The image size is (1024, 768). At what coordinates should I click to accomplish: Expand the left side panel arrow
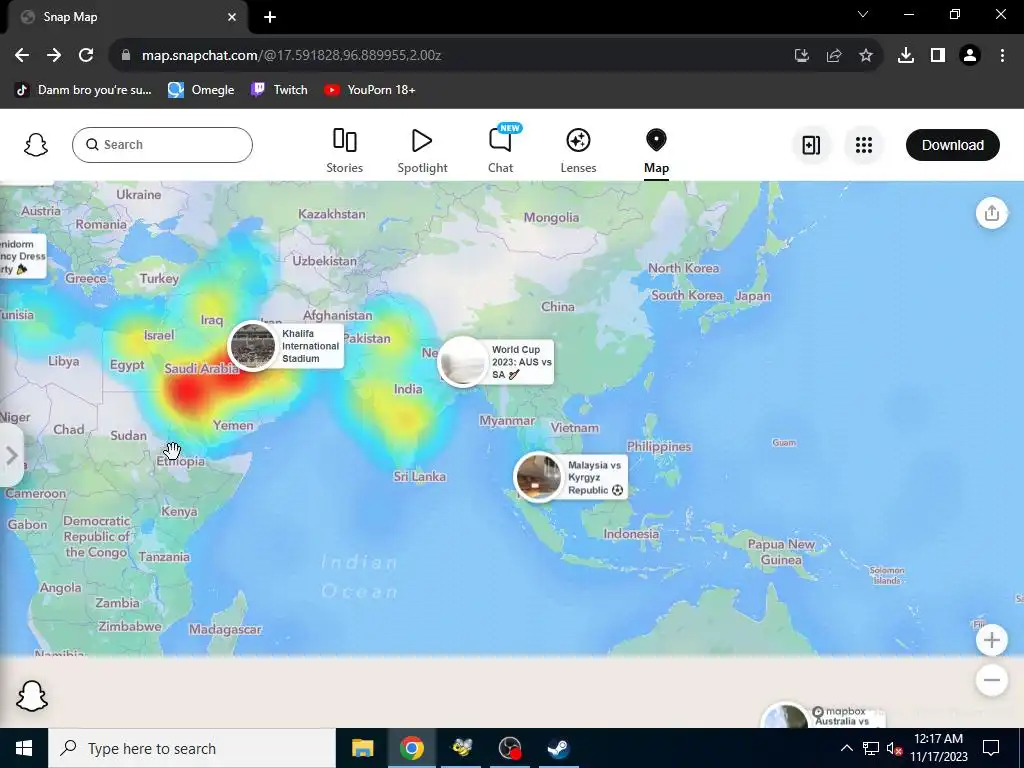(11, 455)
